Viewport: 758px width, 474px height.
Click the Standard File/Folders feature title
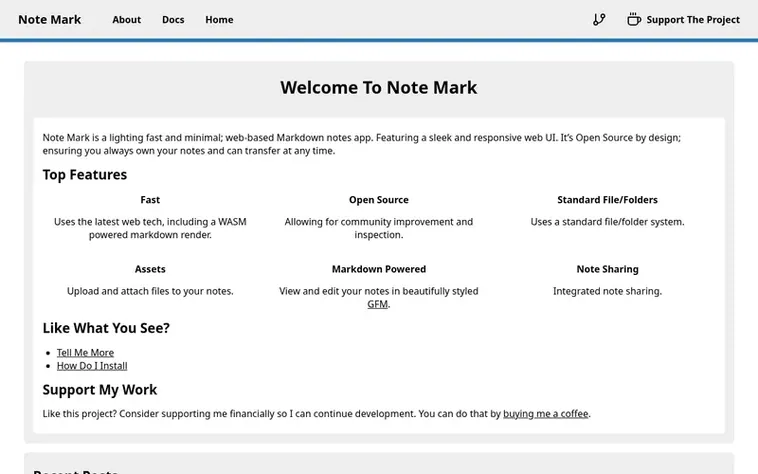607,200
